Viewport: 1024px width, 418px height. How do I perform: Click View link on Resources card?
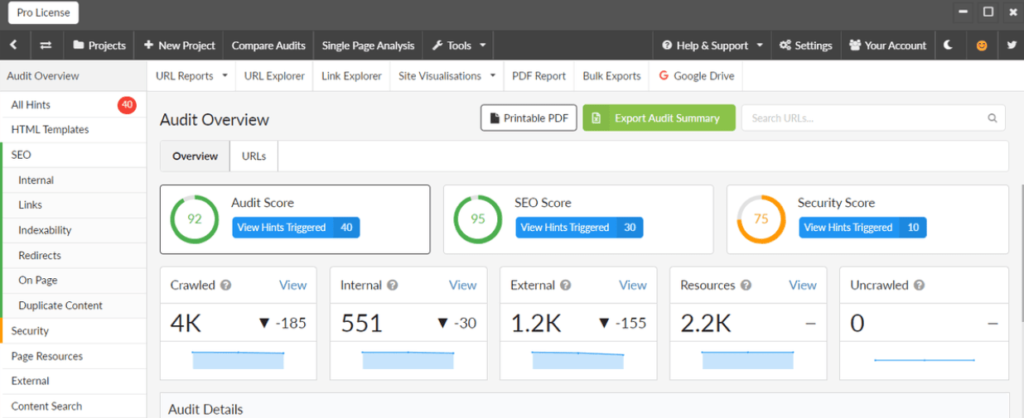(x=803, y=285)
